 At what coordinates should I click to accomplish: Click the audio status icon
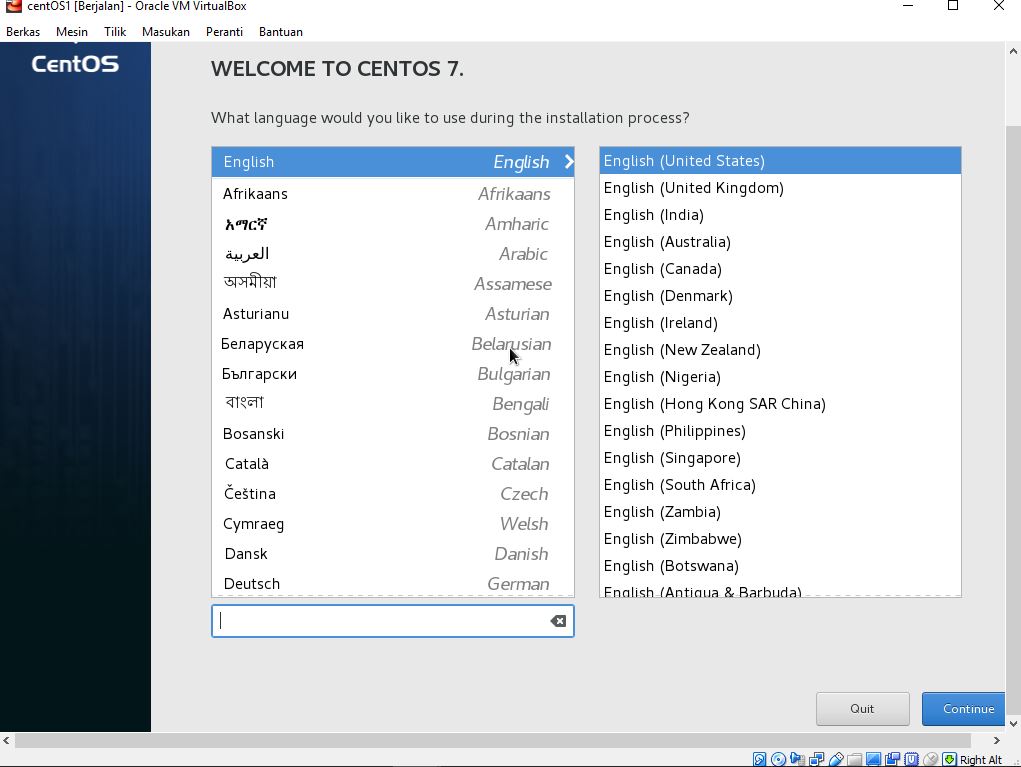tap(798, 759)
